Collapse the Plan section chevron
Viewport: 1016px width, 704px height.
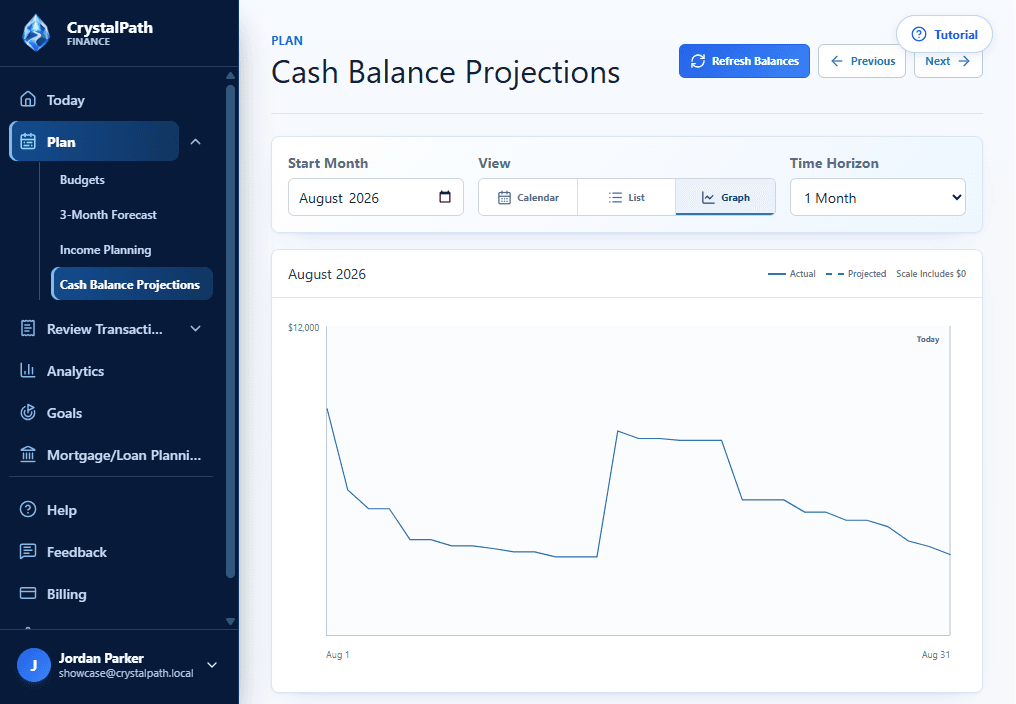pyautogui.click(x=196, y=141)
